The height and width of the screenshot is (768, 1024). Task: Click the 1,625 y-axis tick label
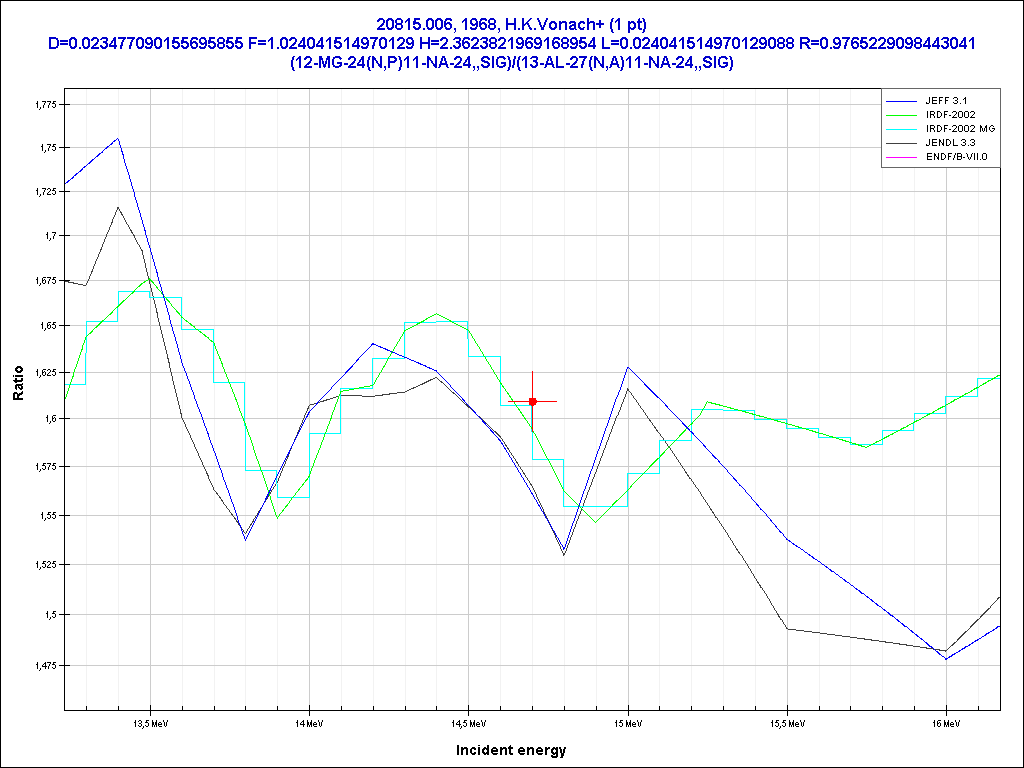[x=47, y=372]
